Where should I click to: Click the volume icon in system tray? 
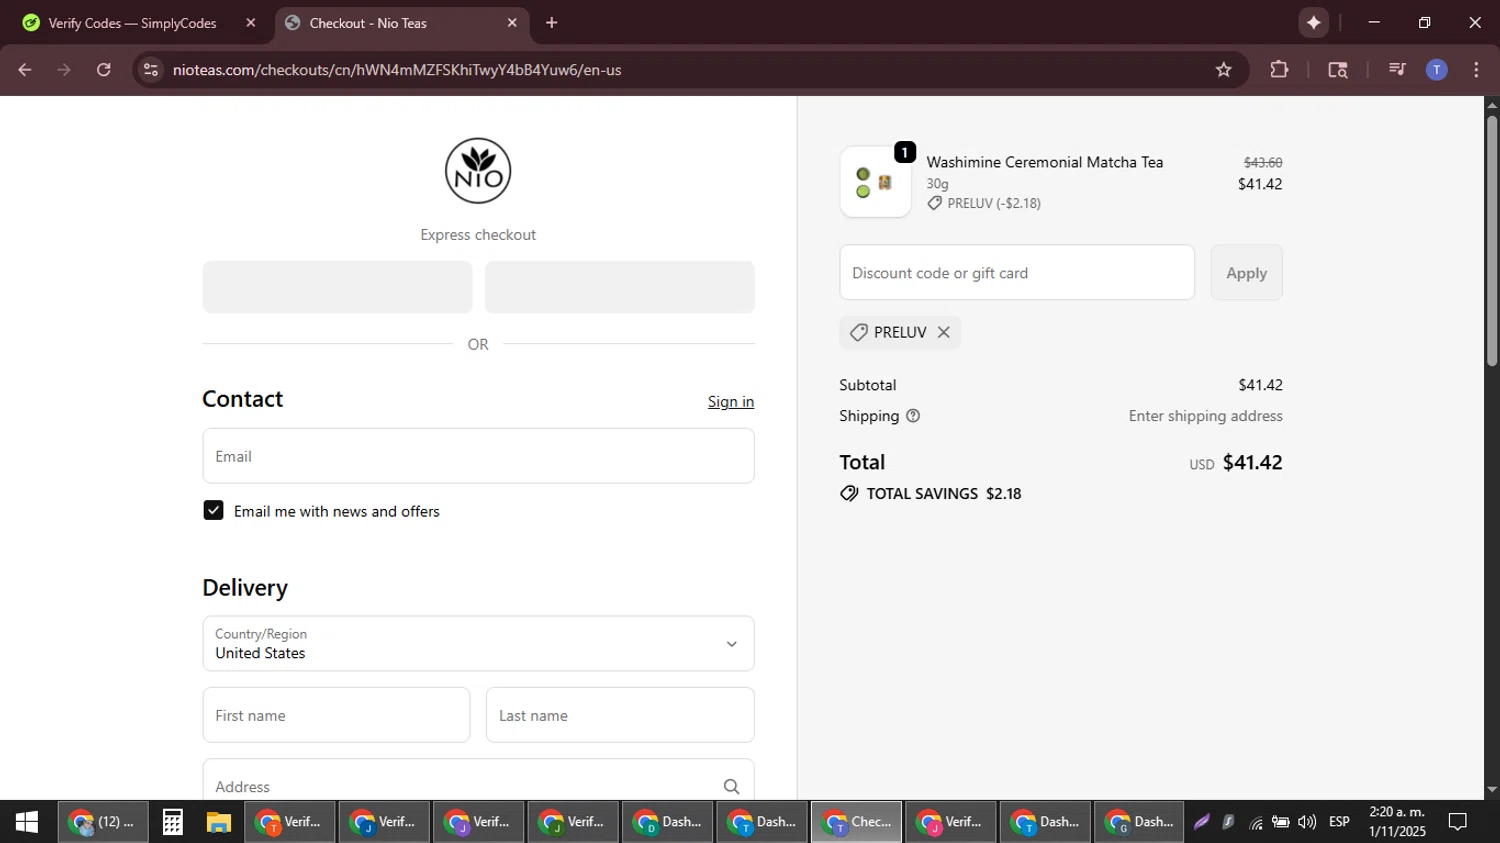click(1307, 822)
